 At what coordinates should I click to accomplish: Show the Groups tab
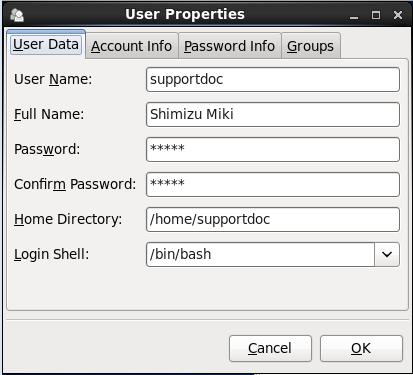click(x=311, y=46)
